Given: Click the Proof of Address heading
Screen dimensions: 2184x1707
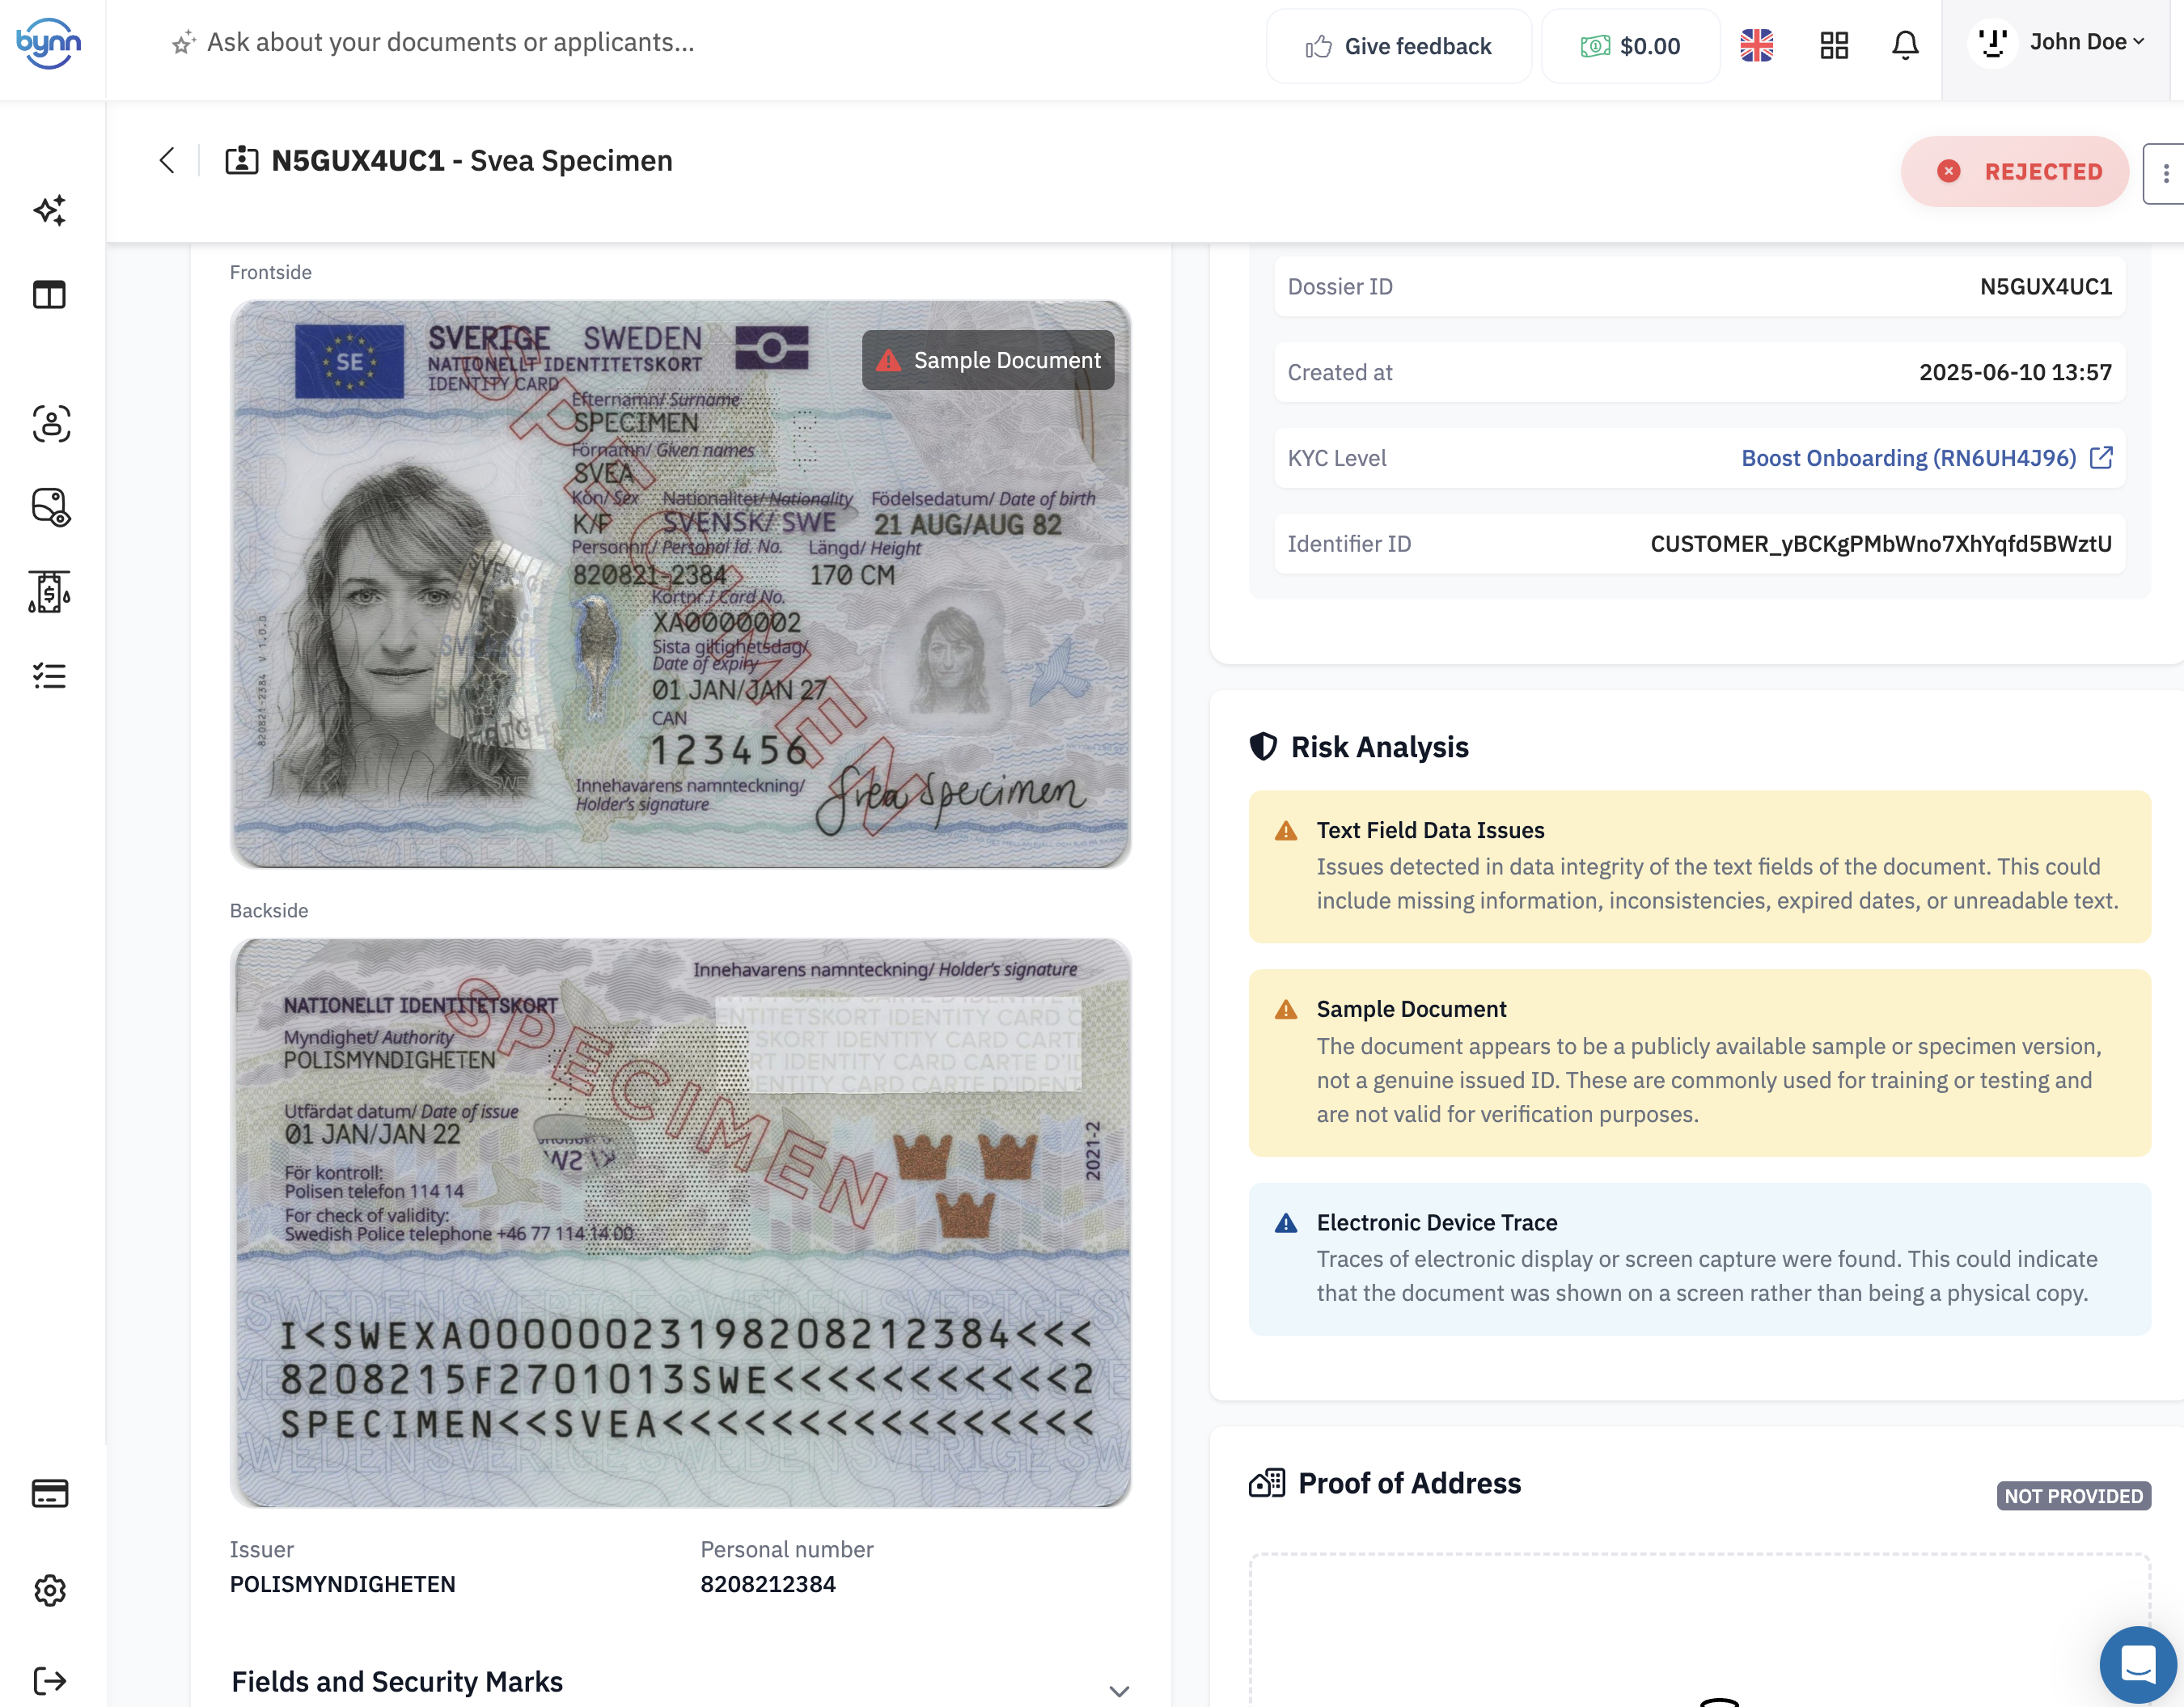Looking at the screenshot, I should point(1409,1483).
